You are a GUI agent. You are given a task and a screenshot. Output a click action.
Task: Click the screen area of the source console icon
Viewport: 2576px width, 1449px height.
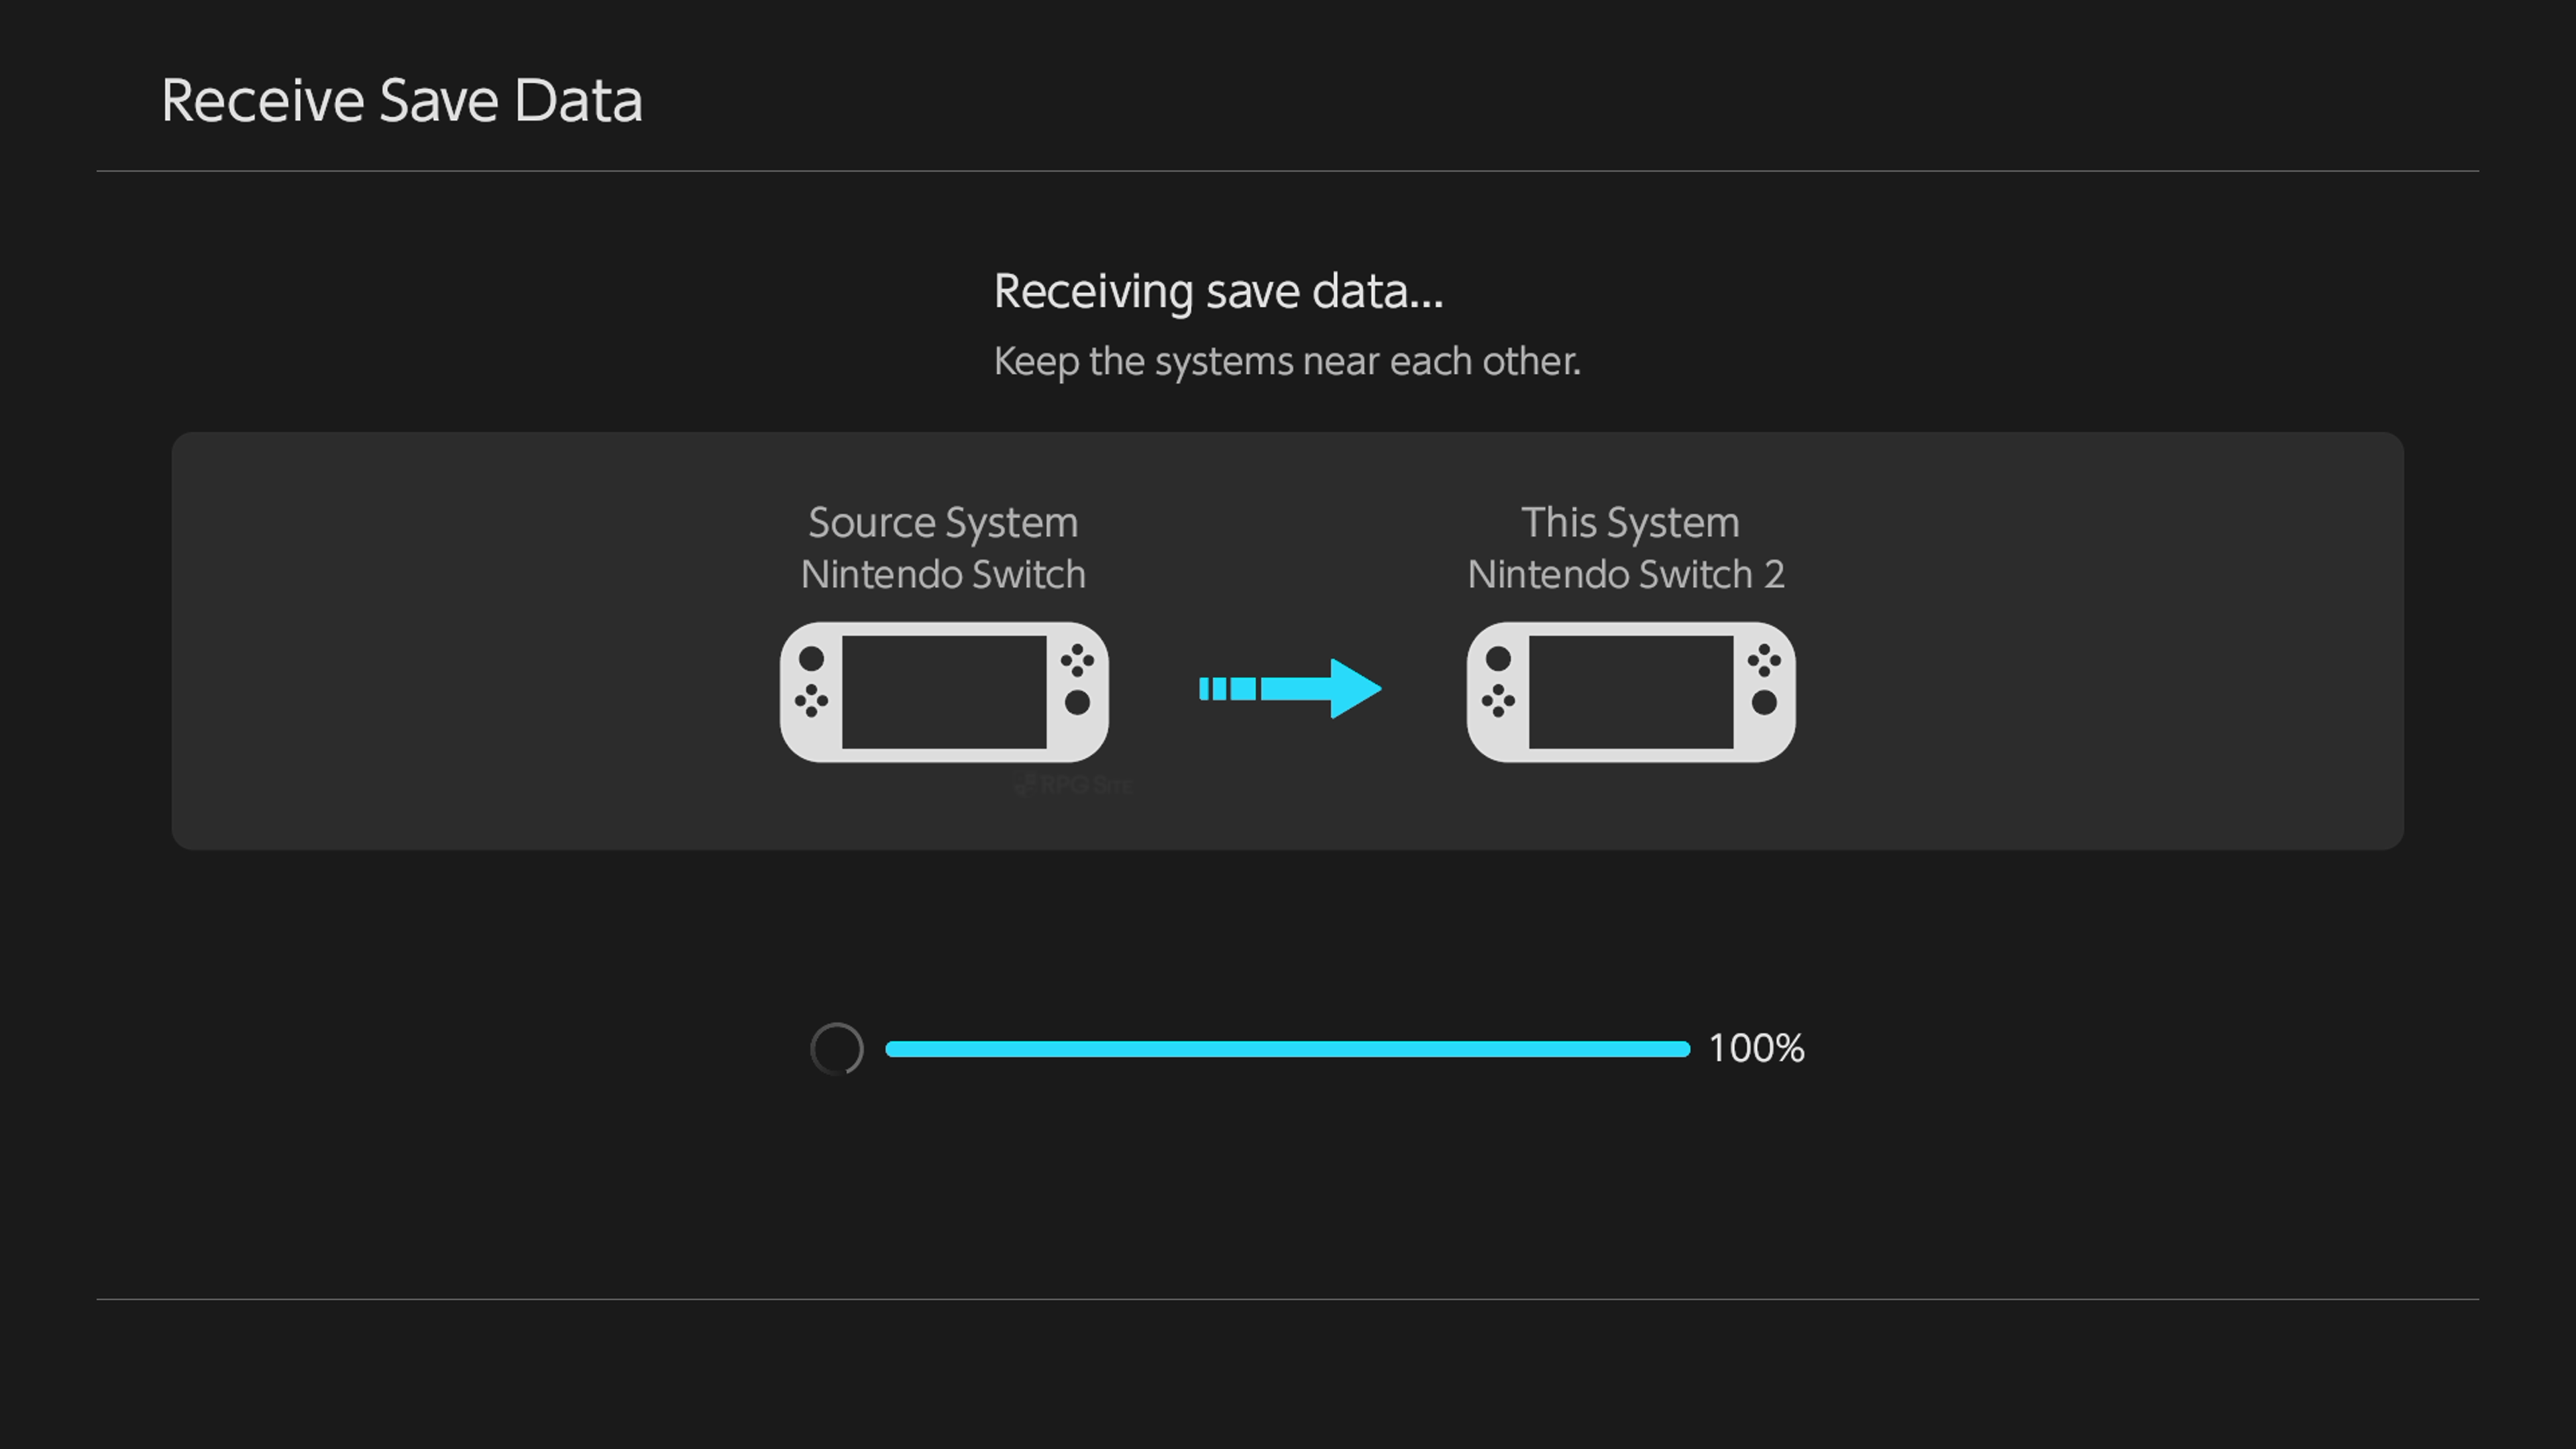click(943, 692)
